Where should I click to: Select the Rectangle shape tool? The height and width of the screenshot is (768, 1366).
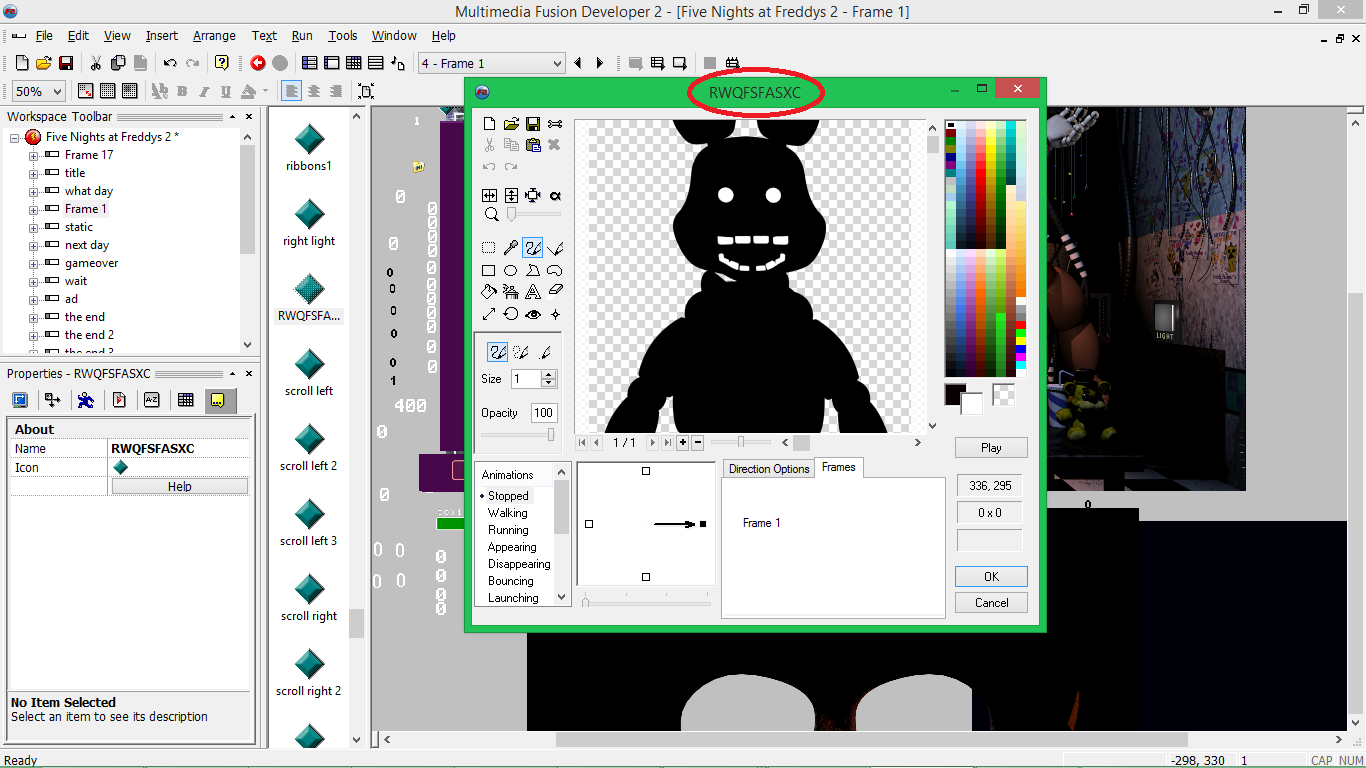489,270
